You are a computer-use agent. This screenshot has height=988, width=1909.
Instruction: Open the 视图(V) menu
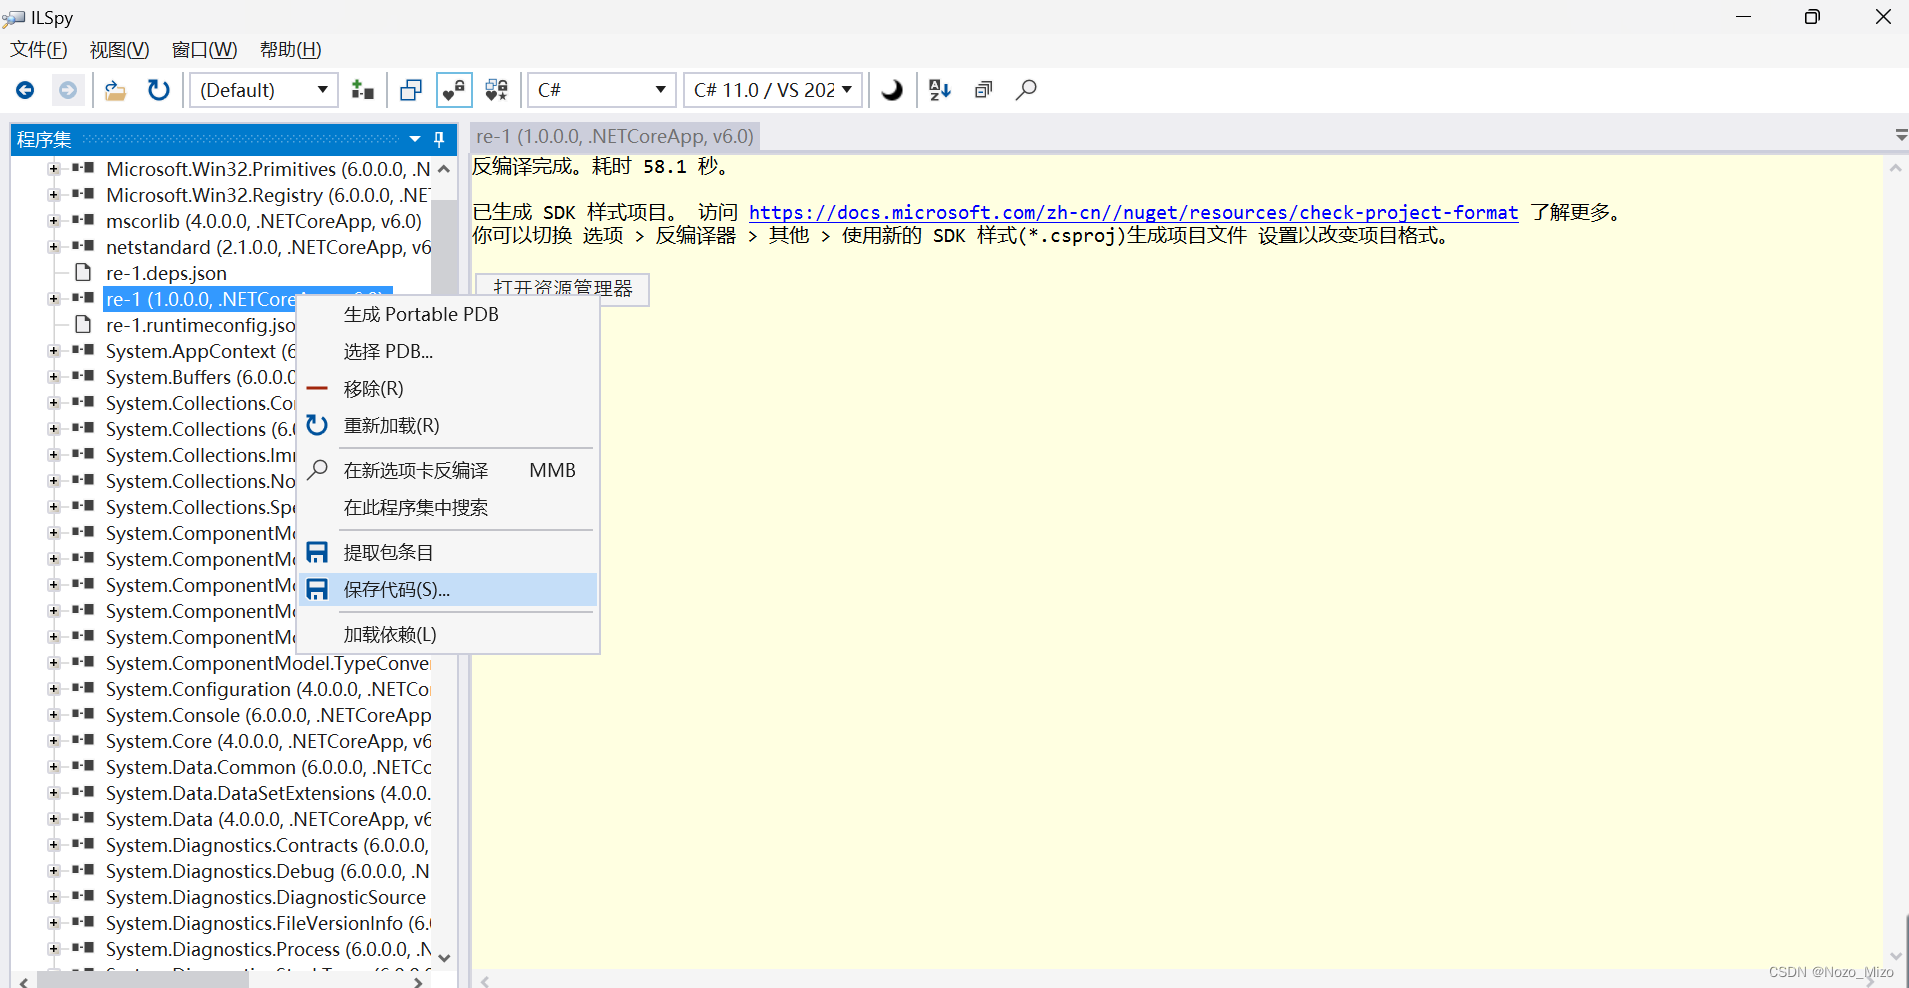(119, 50)
